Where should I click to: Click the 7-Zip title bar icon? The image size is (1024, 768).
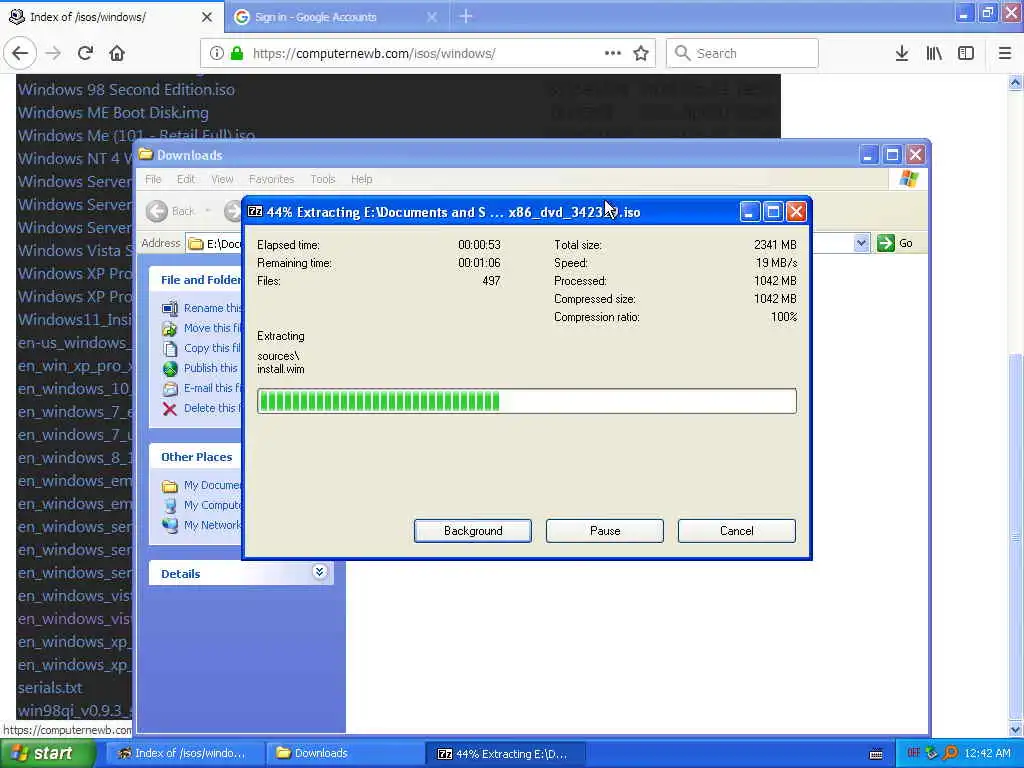255,212
